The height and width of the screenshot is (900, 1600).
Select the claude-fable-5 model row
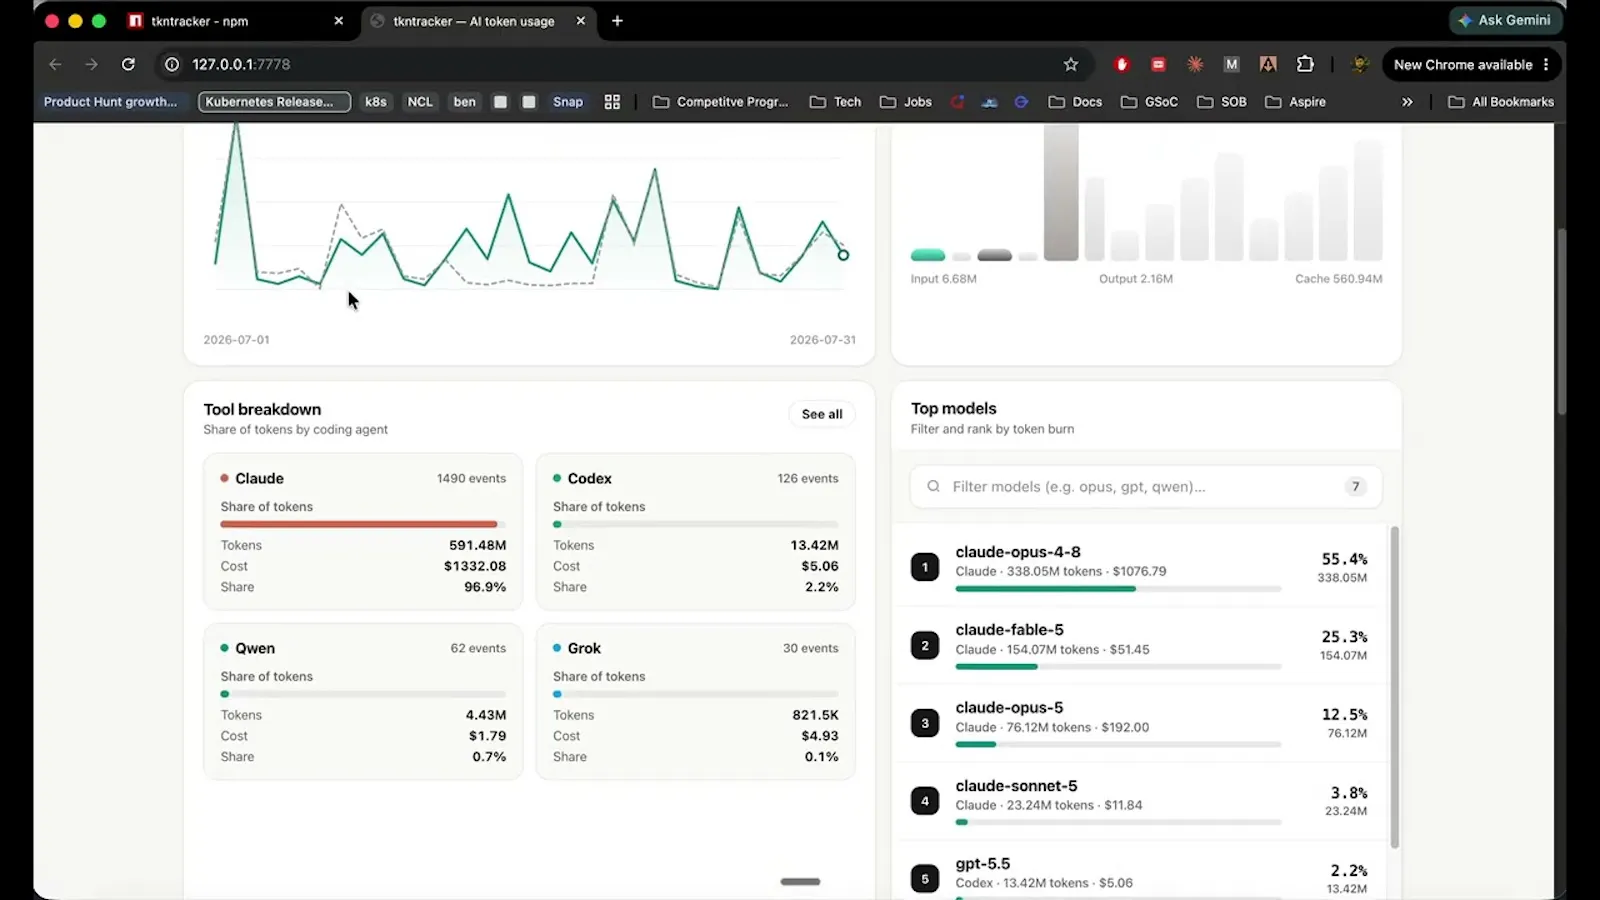(1140, 644)
